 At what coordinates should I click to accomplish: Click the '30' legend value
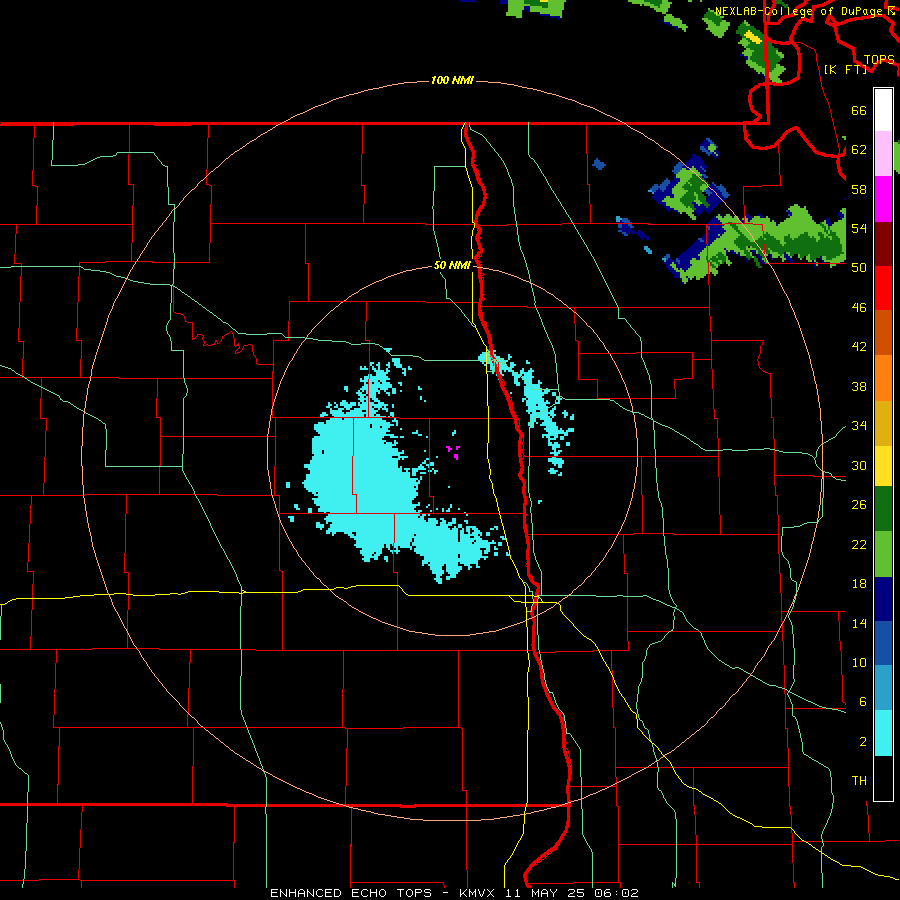pos(859,465)
